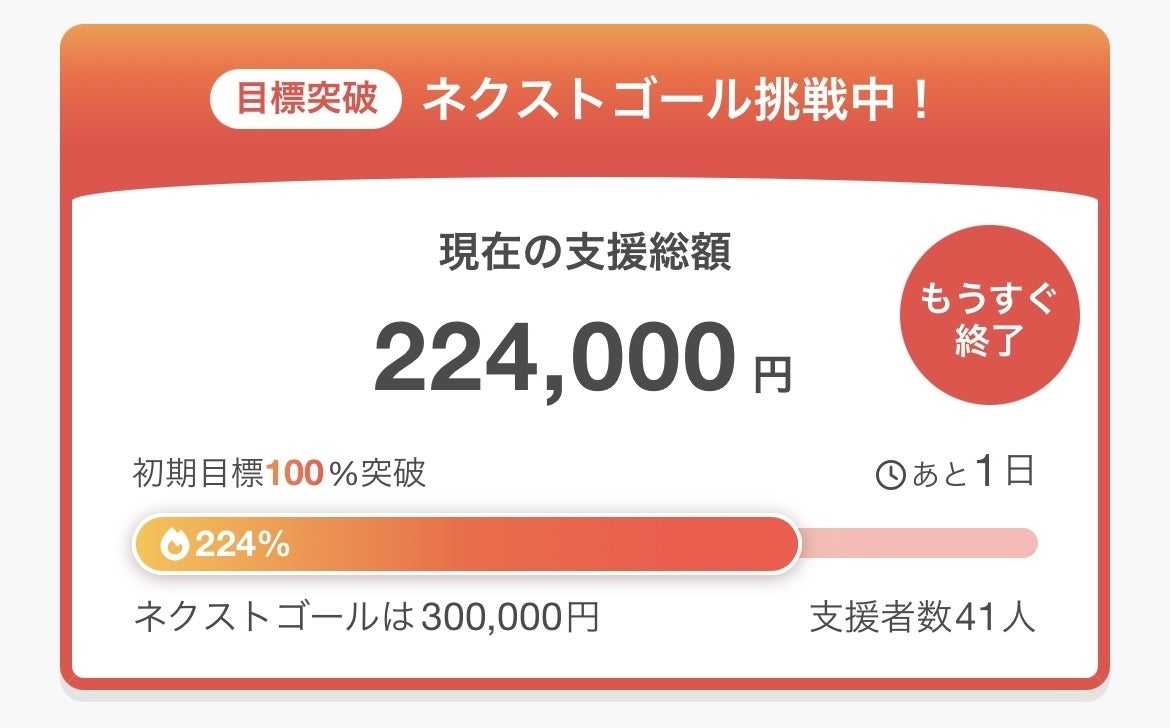Tap the white 目標突破 badge
The image size is (1170, 728).
point(306,101)
